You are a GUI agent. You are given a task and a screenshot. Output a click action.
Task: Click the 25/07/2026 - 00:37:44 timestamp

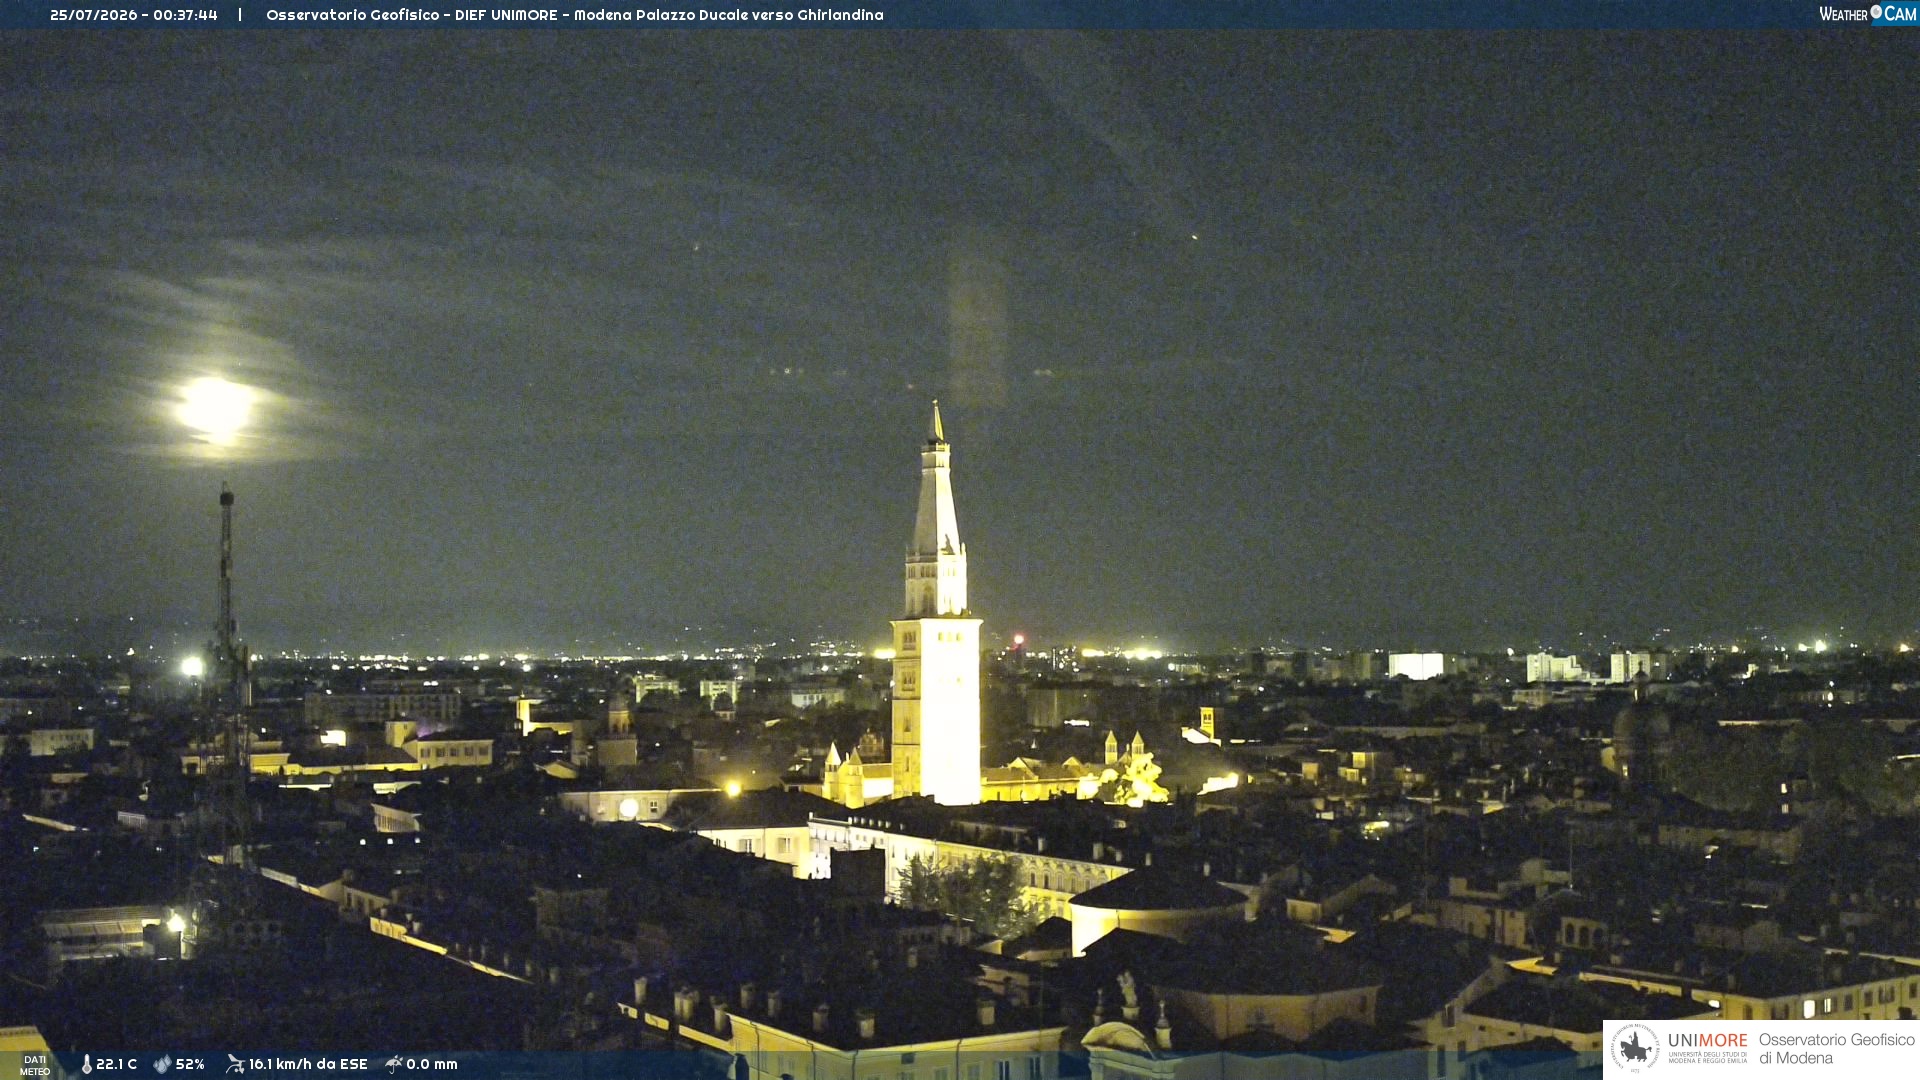coord(134,15)
